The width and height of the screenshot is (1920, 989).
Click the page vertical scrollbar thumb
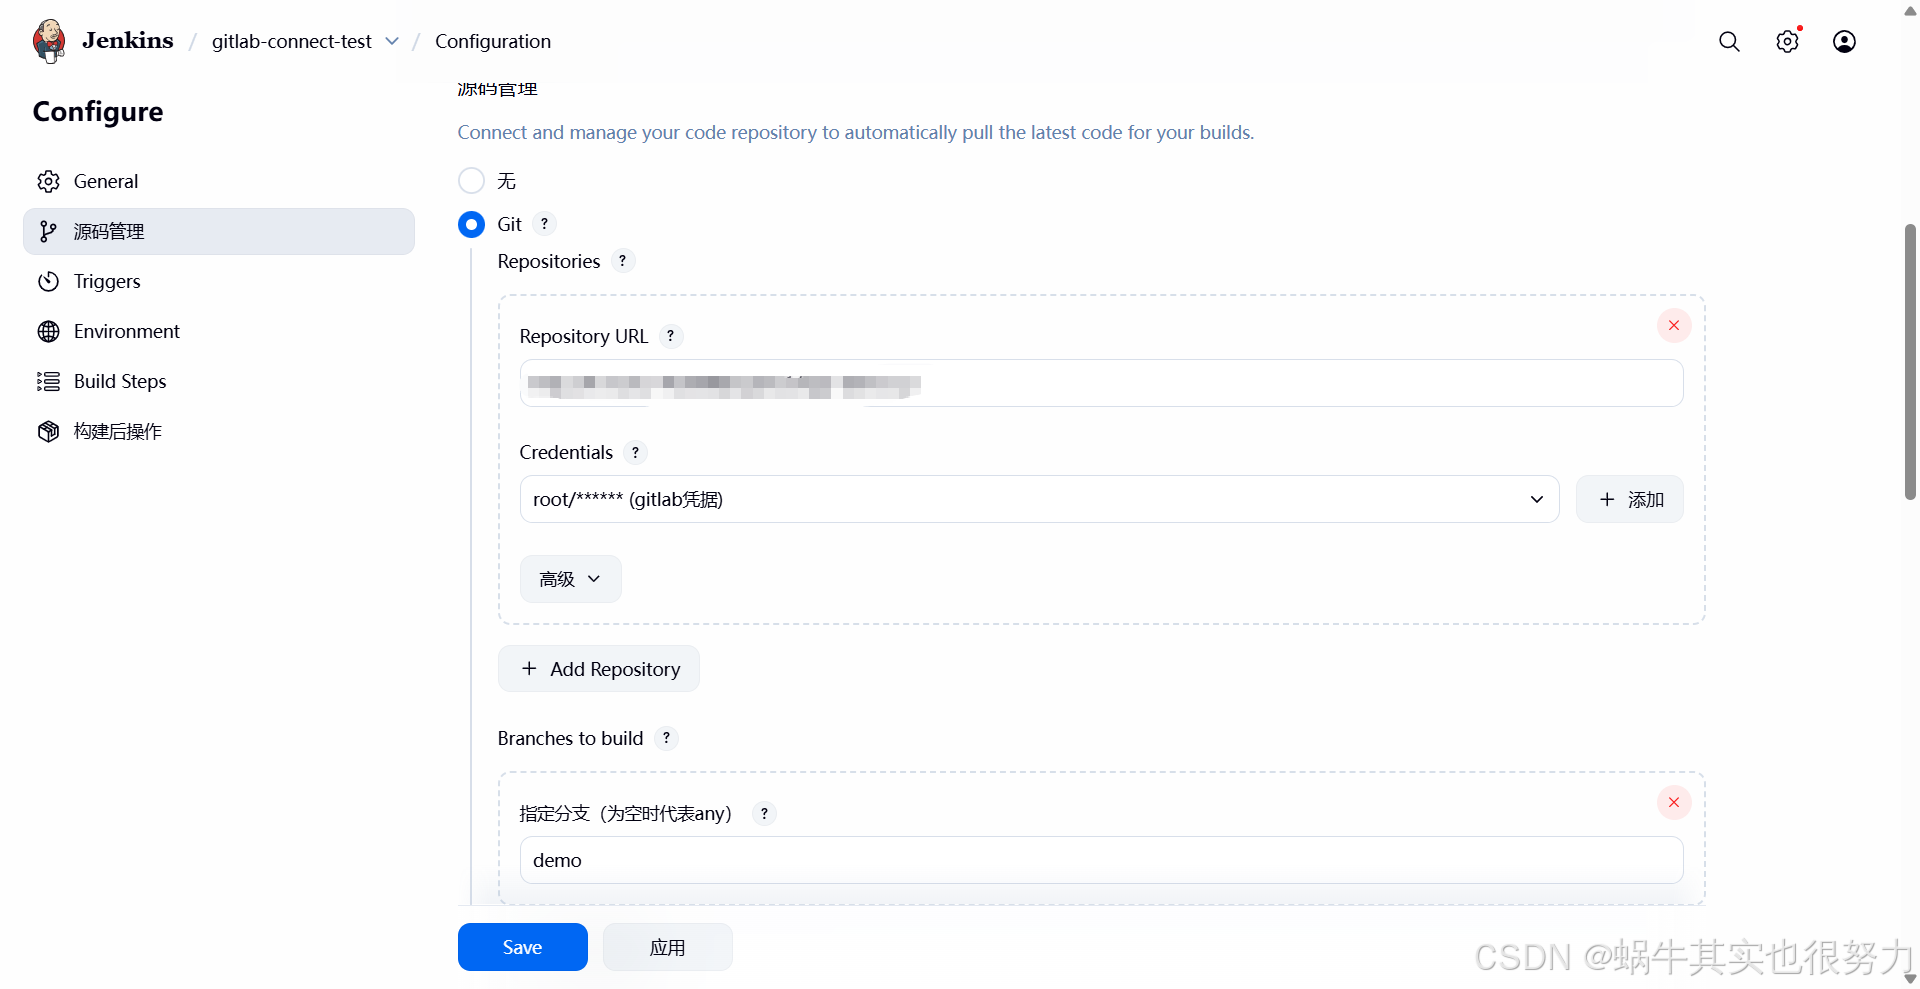tap(1910, 362)
